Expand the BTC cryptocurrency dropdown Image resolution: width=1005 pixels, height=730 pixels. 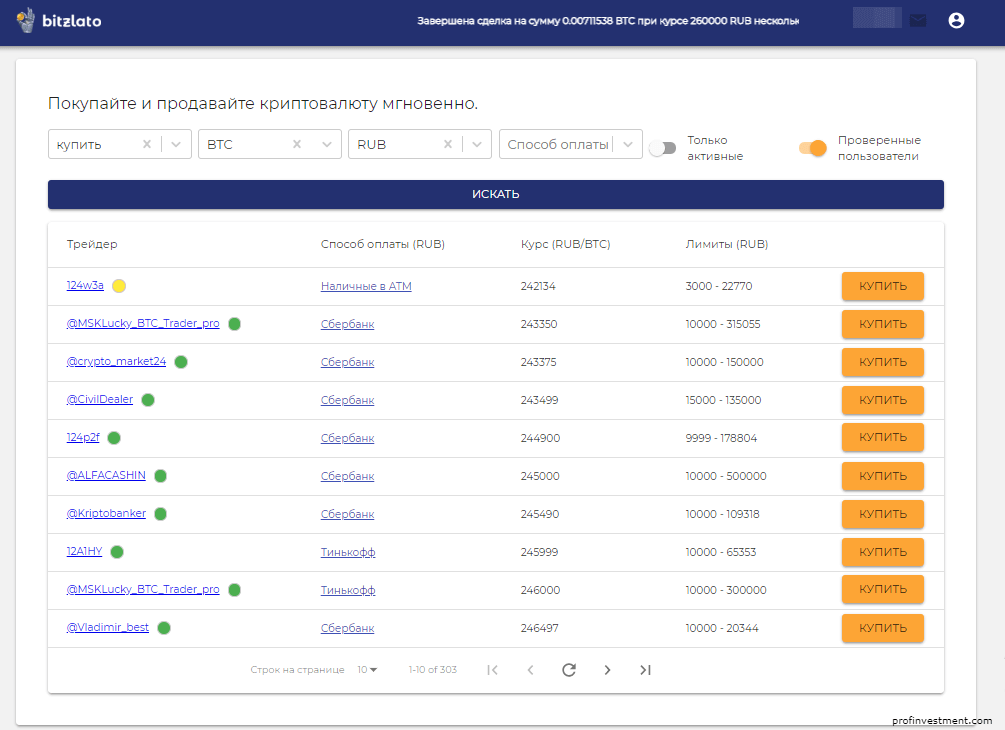327,144
